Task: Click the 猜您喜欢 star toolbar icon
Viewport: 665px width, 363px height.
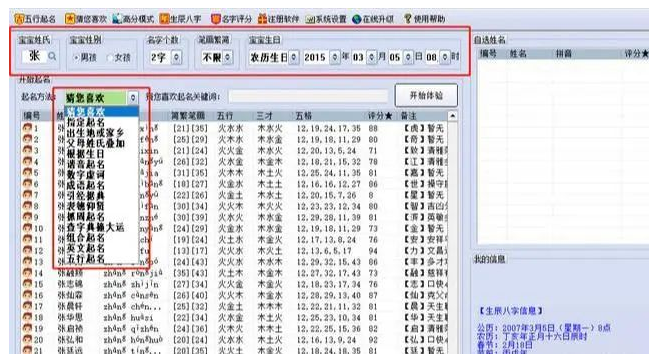Action: [70, 19]
